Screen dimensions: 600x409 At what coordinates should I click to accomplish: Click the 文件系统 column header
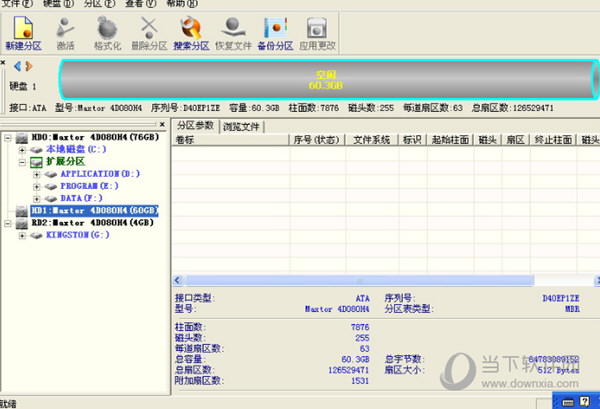372,140
